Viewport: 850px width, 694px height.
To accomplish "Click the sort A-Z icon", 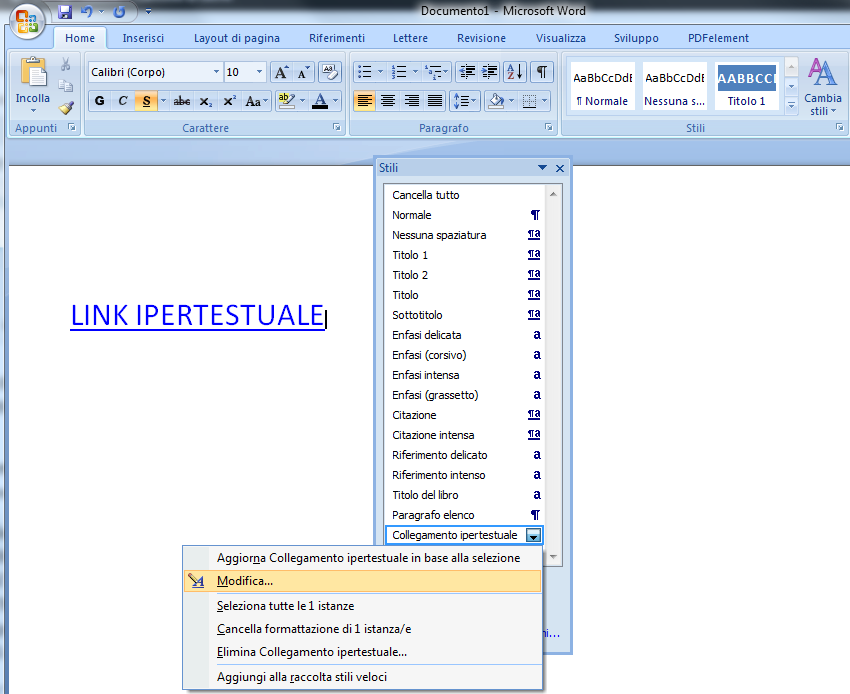I will (x=515, y=72).
